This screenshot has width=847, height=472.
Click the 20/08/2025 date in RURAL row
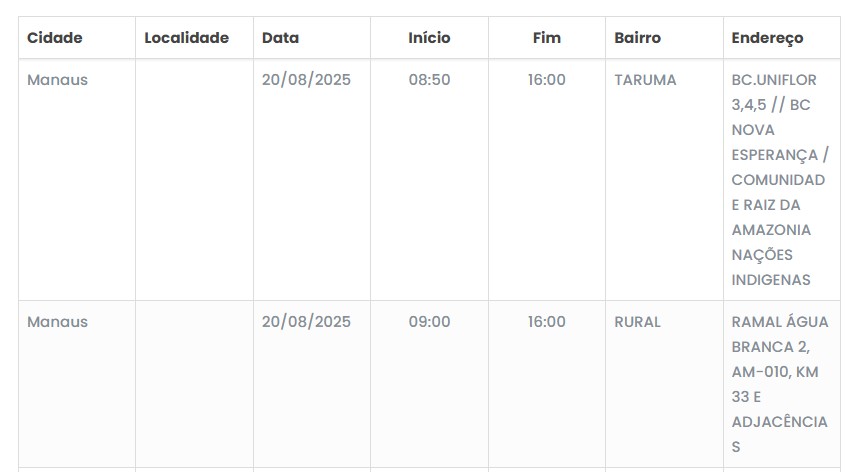tap(306, 322)
